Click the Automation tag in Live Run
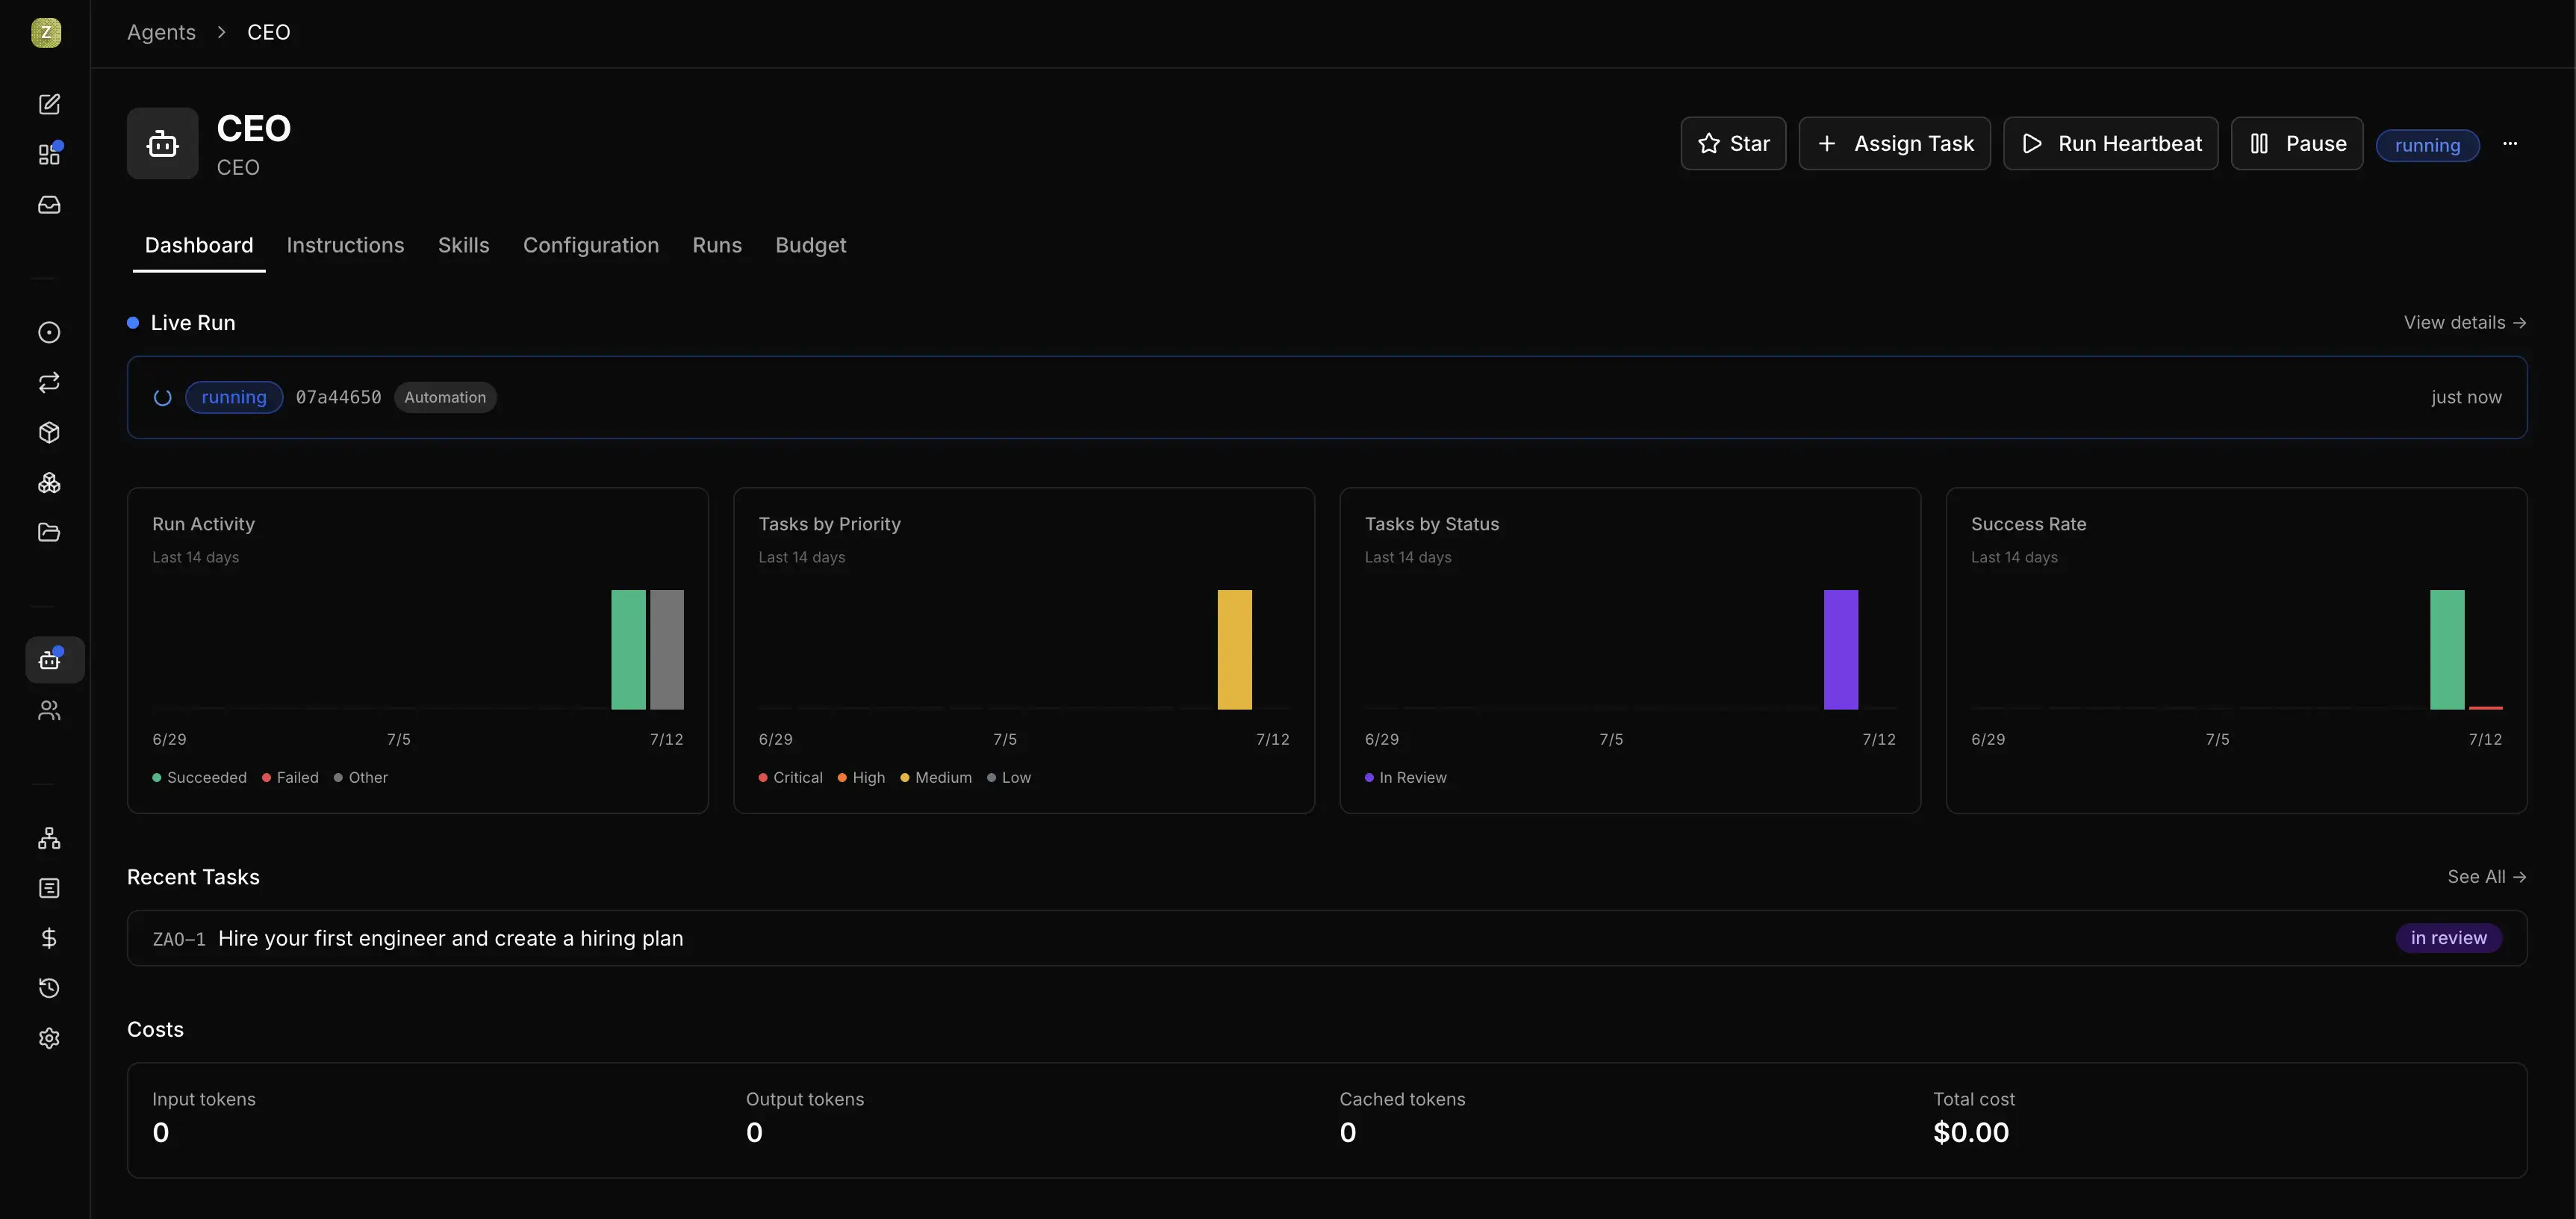This screenshot has width=2576, height=1219. point(445,397)
